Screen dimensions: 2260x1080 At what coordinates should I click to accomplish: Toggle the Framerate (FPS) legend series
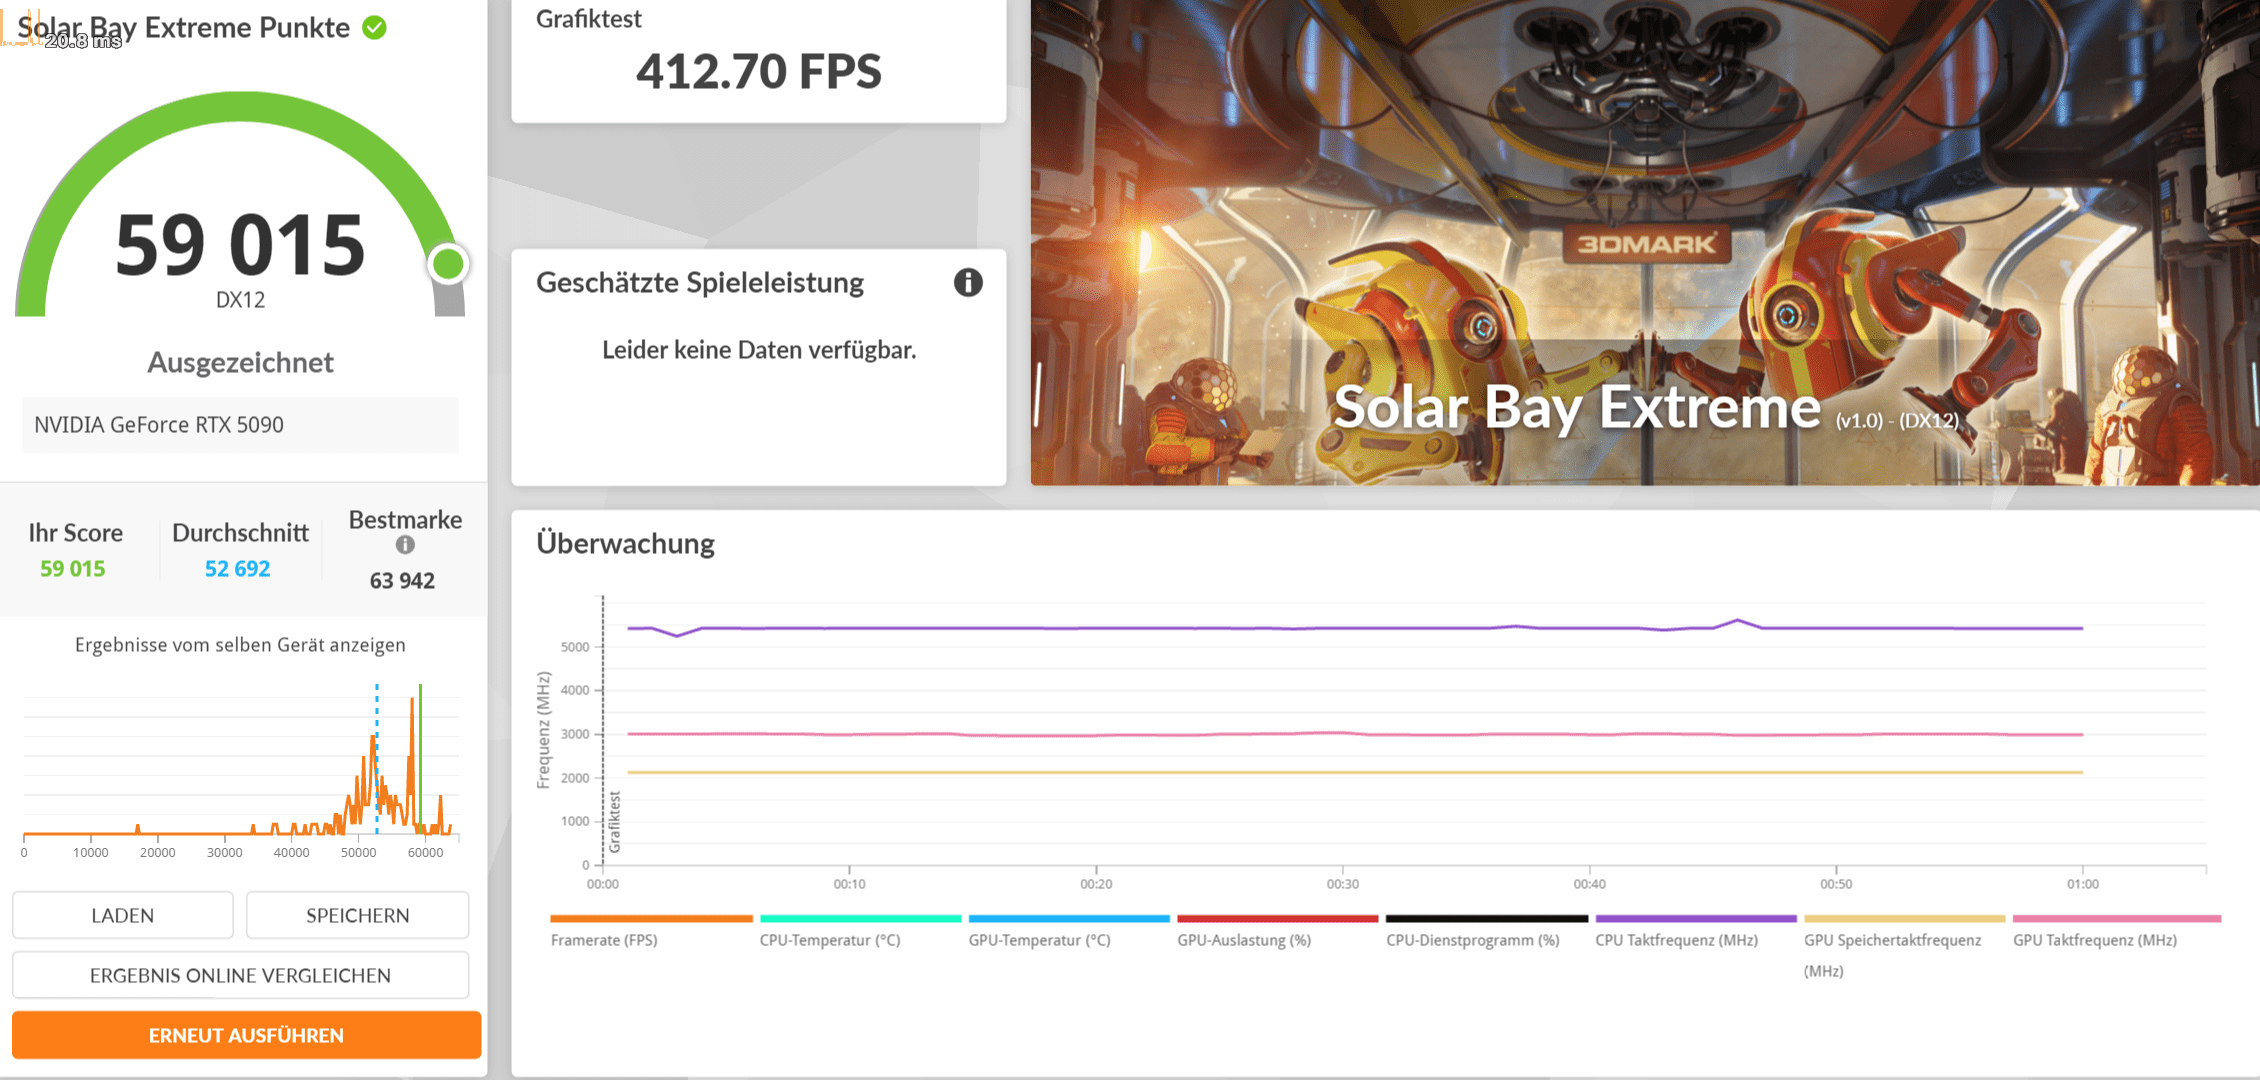604,940
